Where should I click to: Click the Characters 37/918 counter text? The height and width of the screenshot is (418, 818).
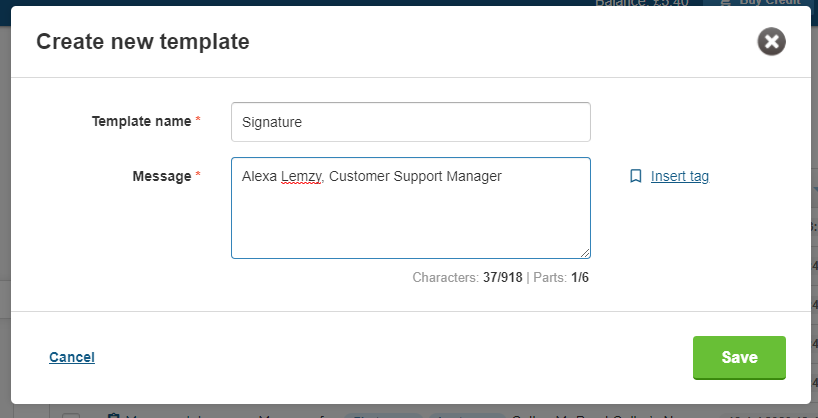[467, 277]
